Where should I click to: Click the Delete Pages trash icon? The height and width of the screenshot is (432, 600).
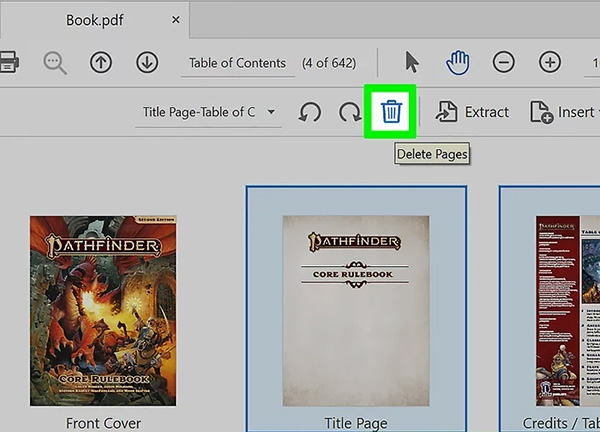[x=391, y=112]
